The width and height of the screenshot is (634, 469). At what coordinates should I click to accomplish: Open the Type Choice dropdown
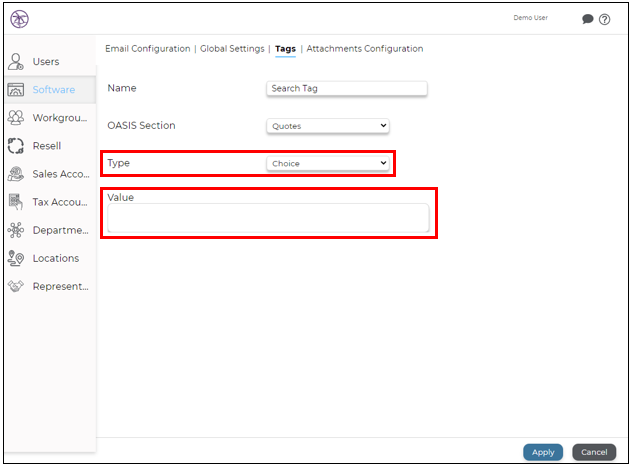pyautogui.click(x=328, y=163)
